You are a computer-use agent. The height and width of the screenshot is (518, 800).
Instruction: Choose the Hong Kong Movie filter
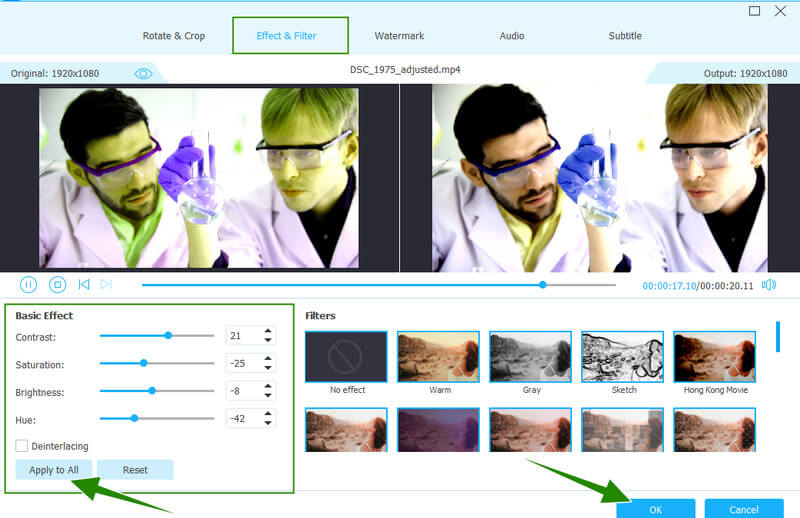pyautogui.click(x=714, y=357)
